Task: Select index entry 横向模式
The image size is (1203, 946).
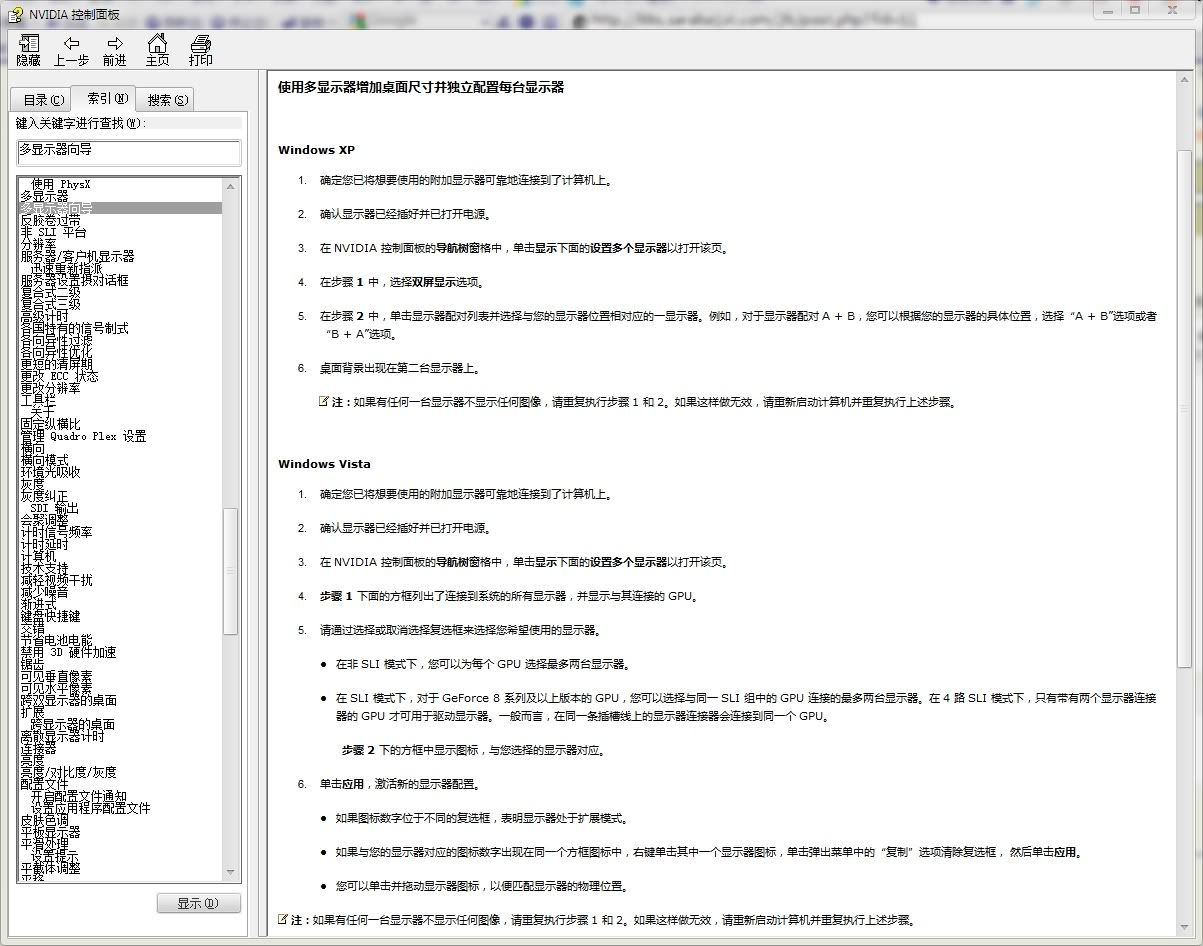Action: pos(44,461)
